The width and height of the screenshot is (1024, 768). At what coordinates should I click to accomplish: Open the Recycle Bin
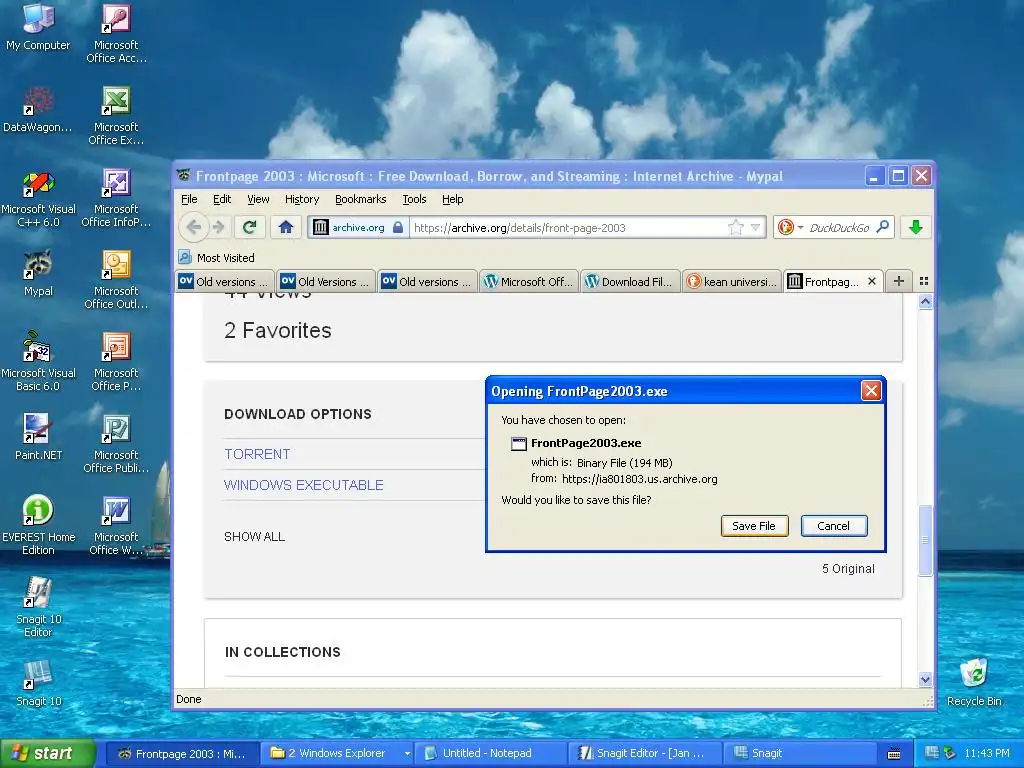pos(974,683)
